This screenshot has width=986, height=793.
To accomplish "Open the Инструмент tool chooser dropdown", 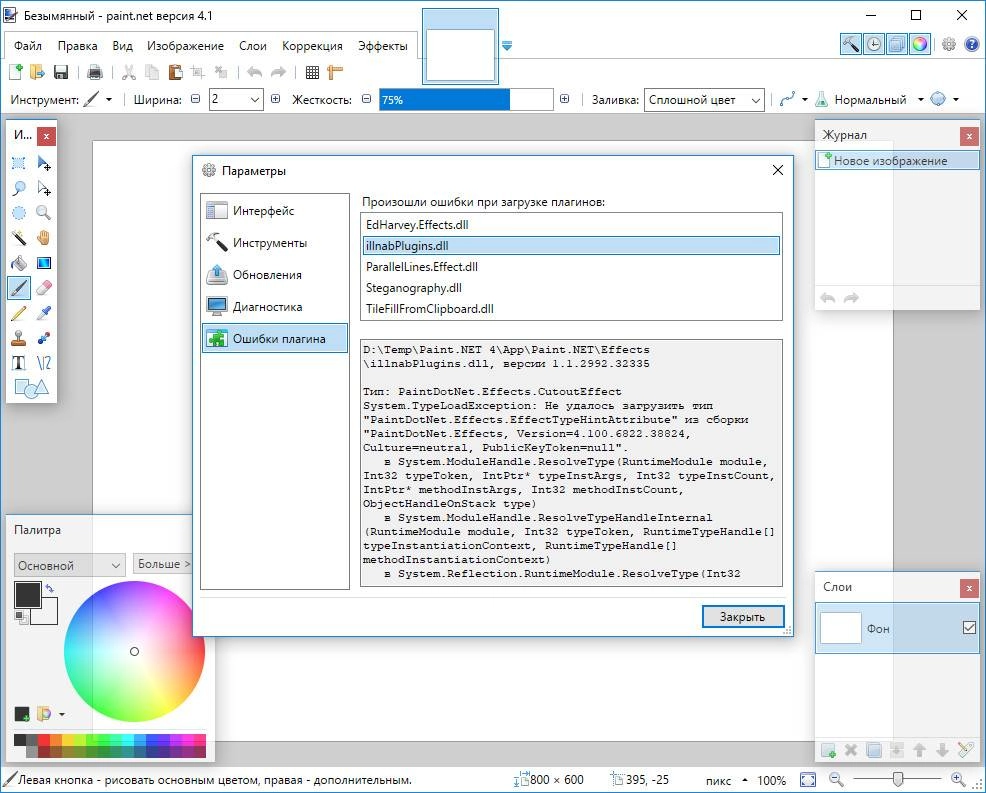I will point(109,99).
